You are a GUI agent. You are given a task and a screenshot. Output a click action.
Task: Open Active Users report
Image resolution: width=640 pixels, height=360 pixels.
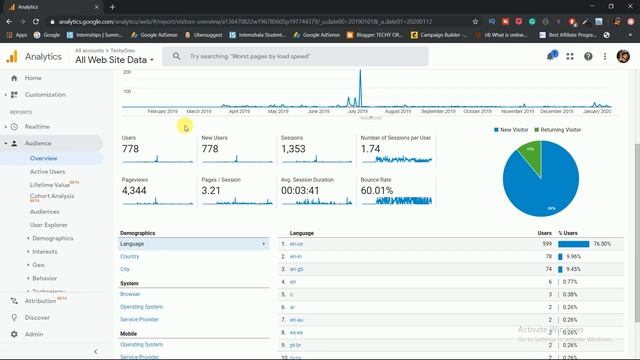pos(47,172)
